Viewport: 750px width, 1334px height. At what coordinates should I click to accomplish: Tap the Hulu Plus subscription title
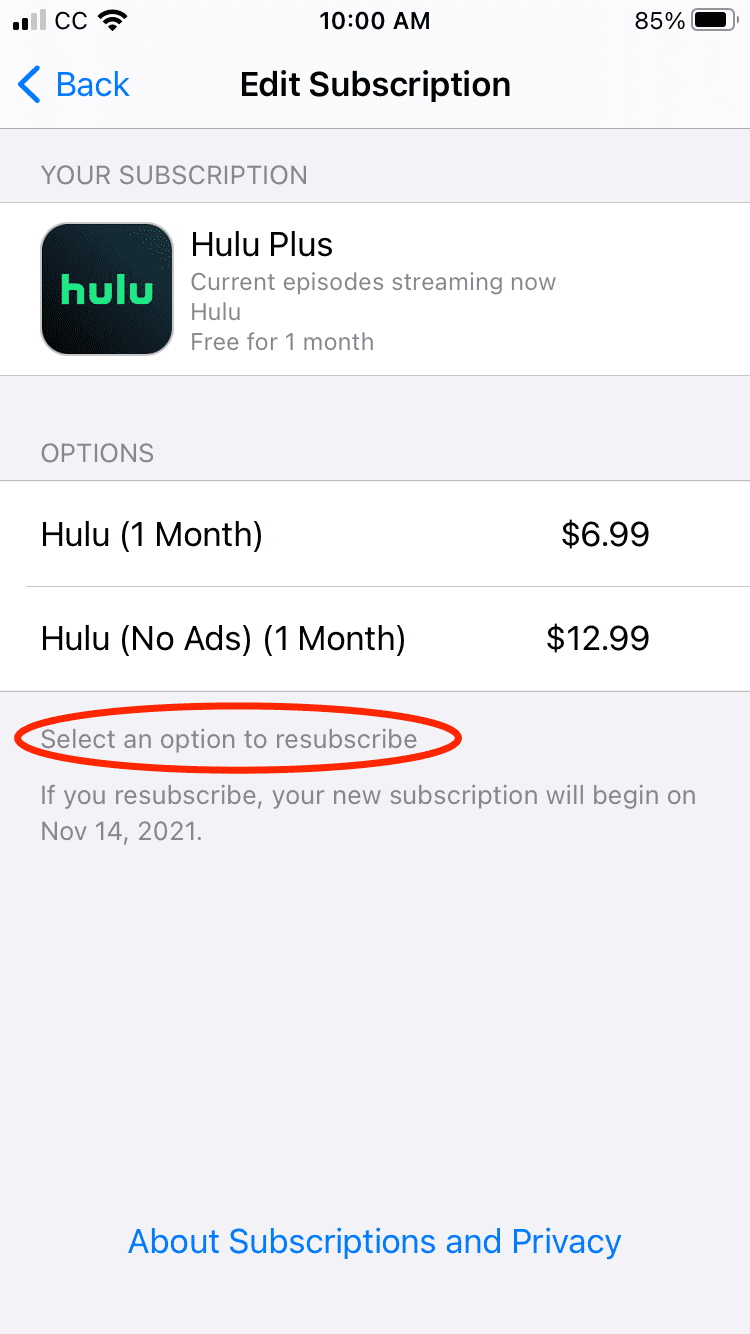tap(262, 244)
